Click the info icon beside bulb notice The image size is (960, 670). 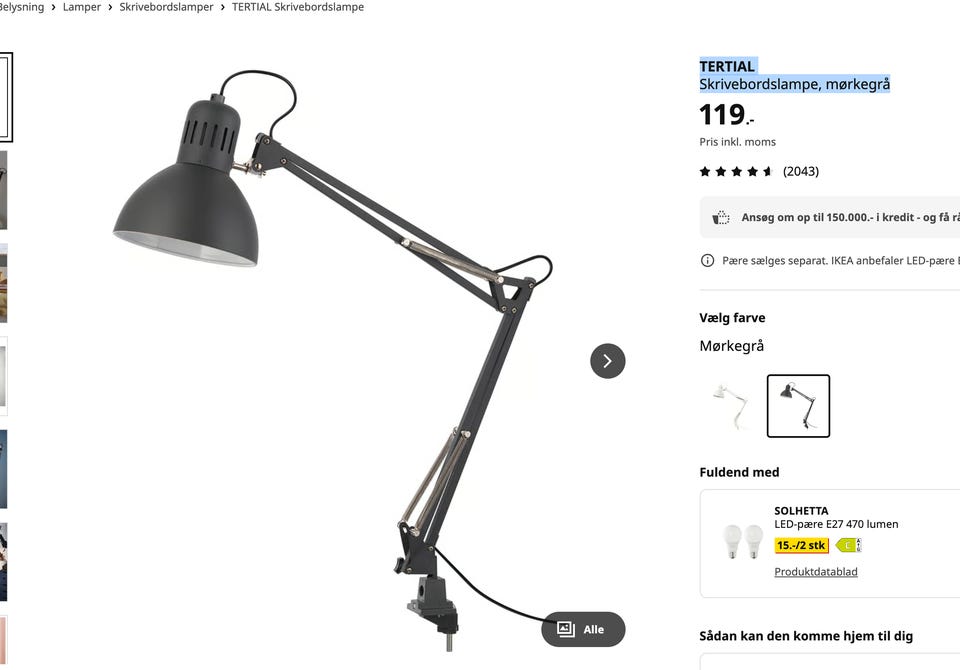(707, 260)
